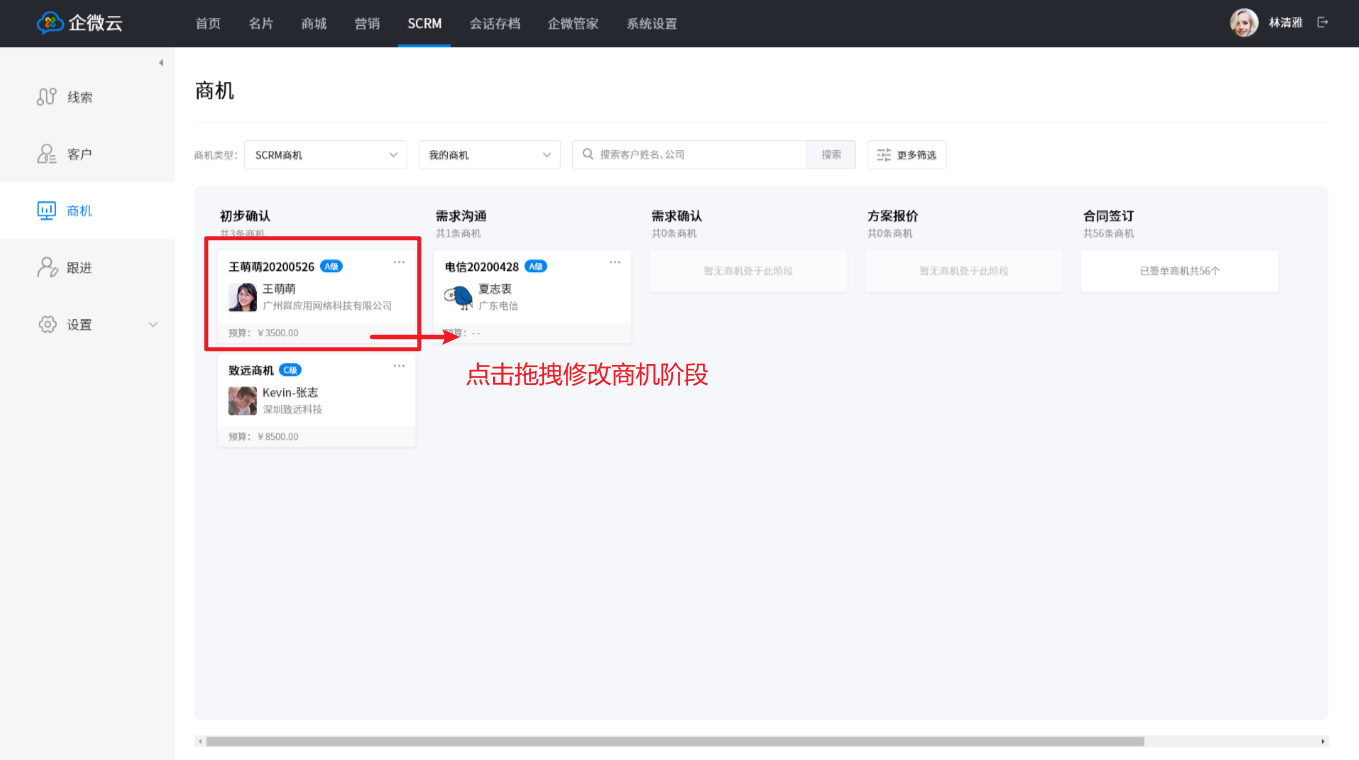Click the 更多筛选 filter button

pos(906,155)
